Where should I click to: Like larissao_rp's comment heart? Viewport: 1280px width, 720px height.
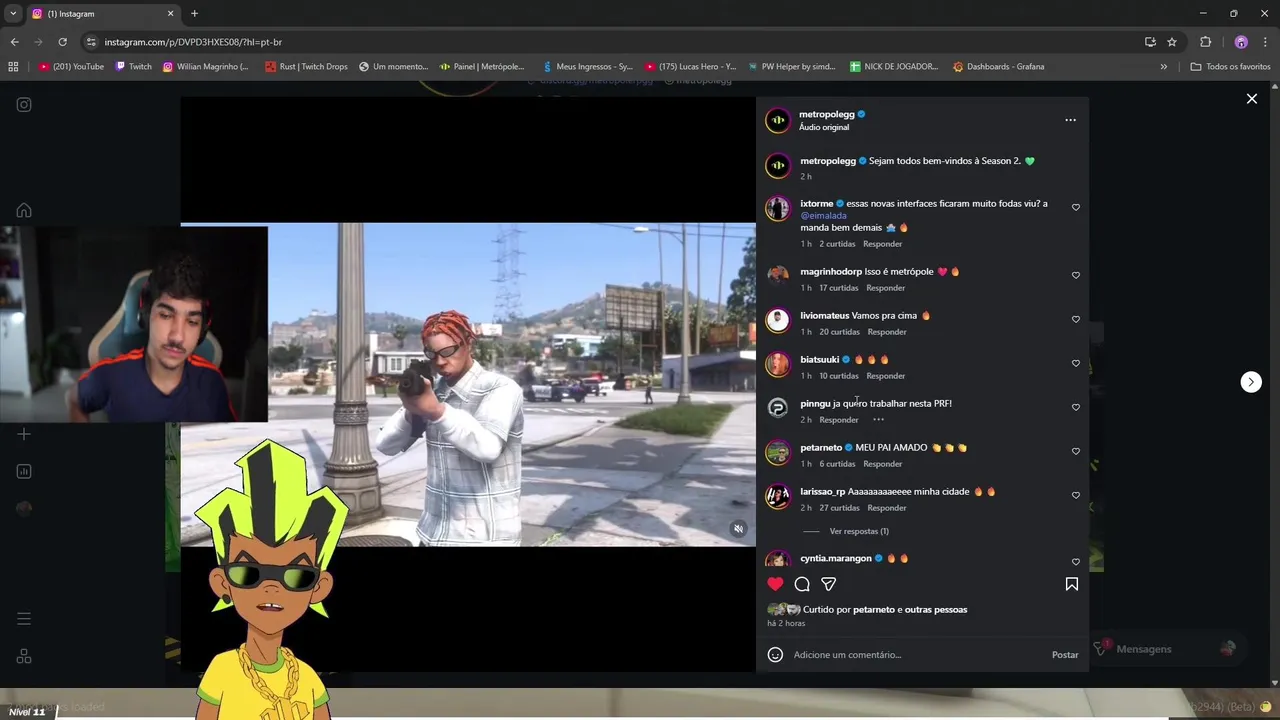tap(1076, 495)
